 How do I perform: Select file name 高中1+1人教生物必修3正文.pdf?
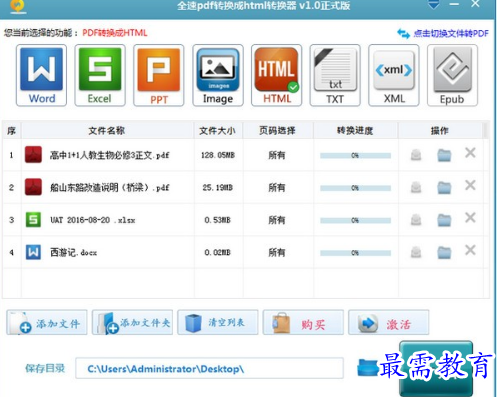pos(110,155)
